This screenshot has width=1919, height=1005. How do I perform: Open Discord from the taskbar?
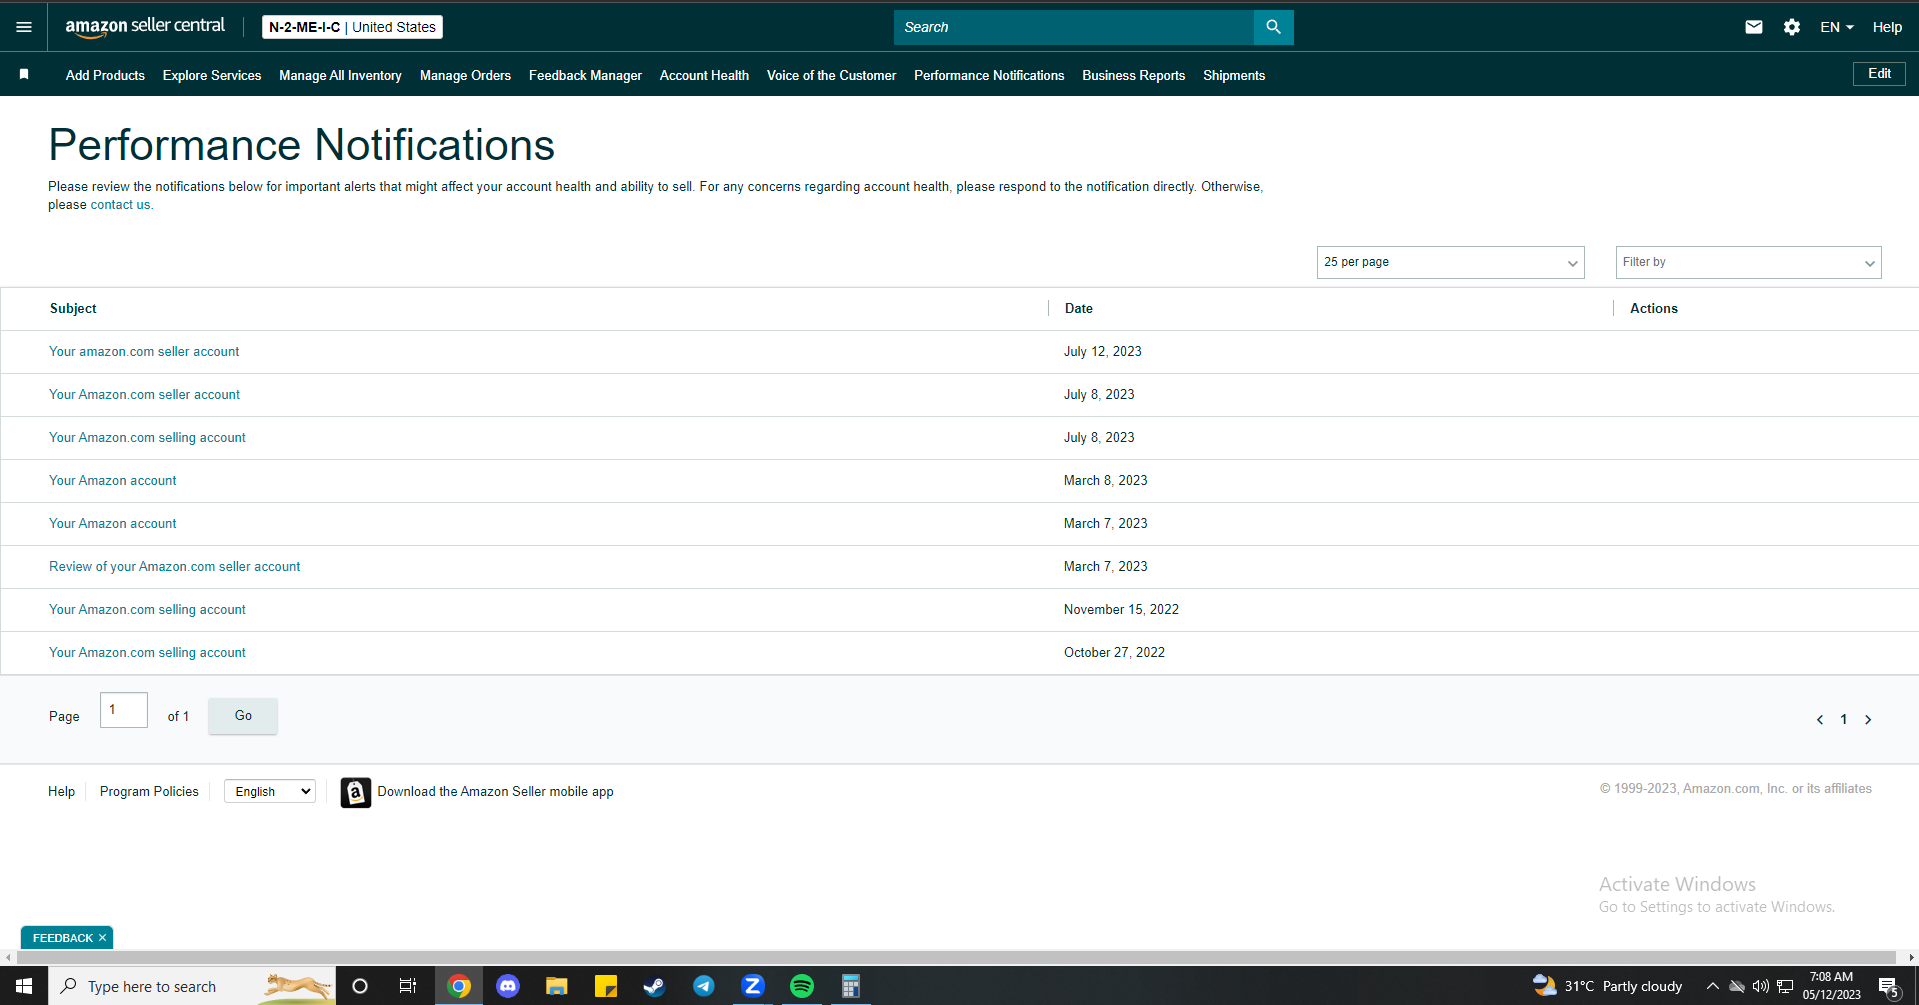508,986
